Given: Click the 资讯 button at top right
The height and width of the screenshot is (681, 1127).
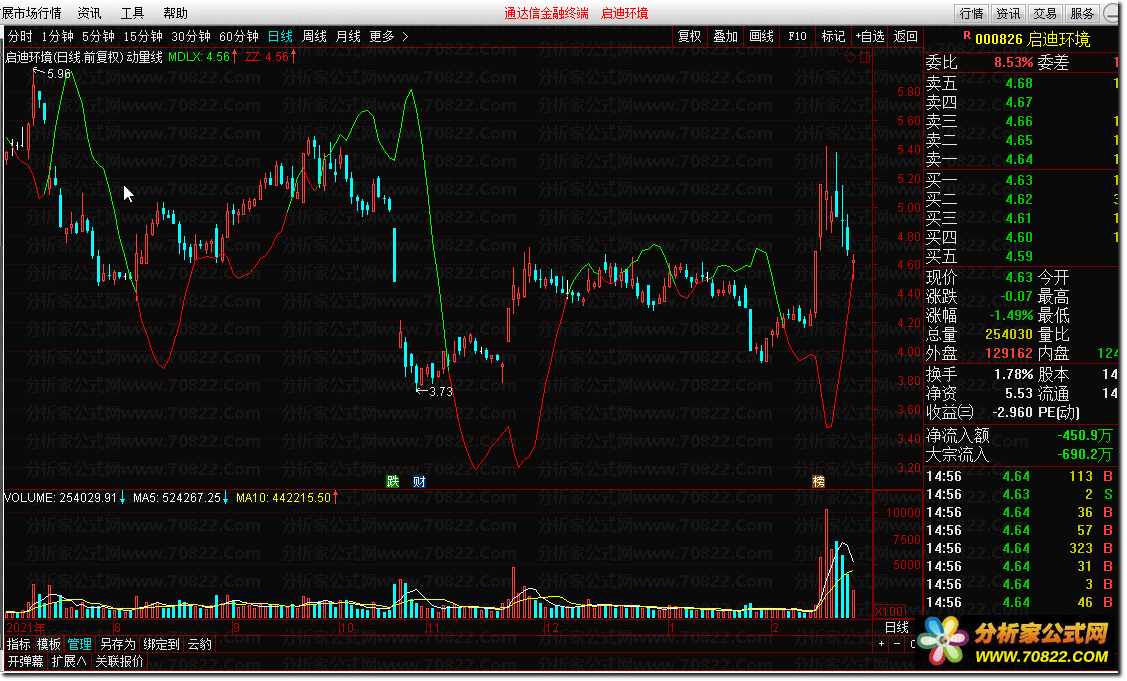Looking at the screenshot, I should click(1008, 13).
